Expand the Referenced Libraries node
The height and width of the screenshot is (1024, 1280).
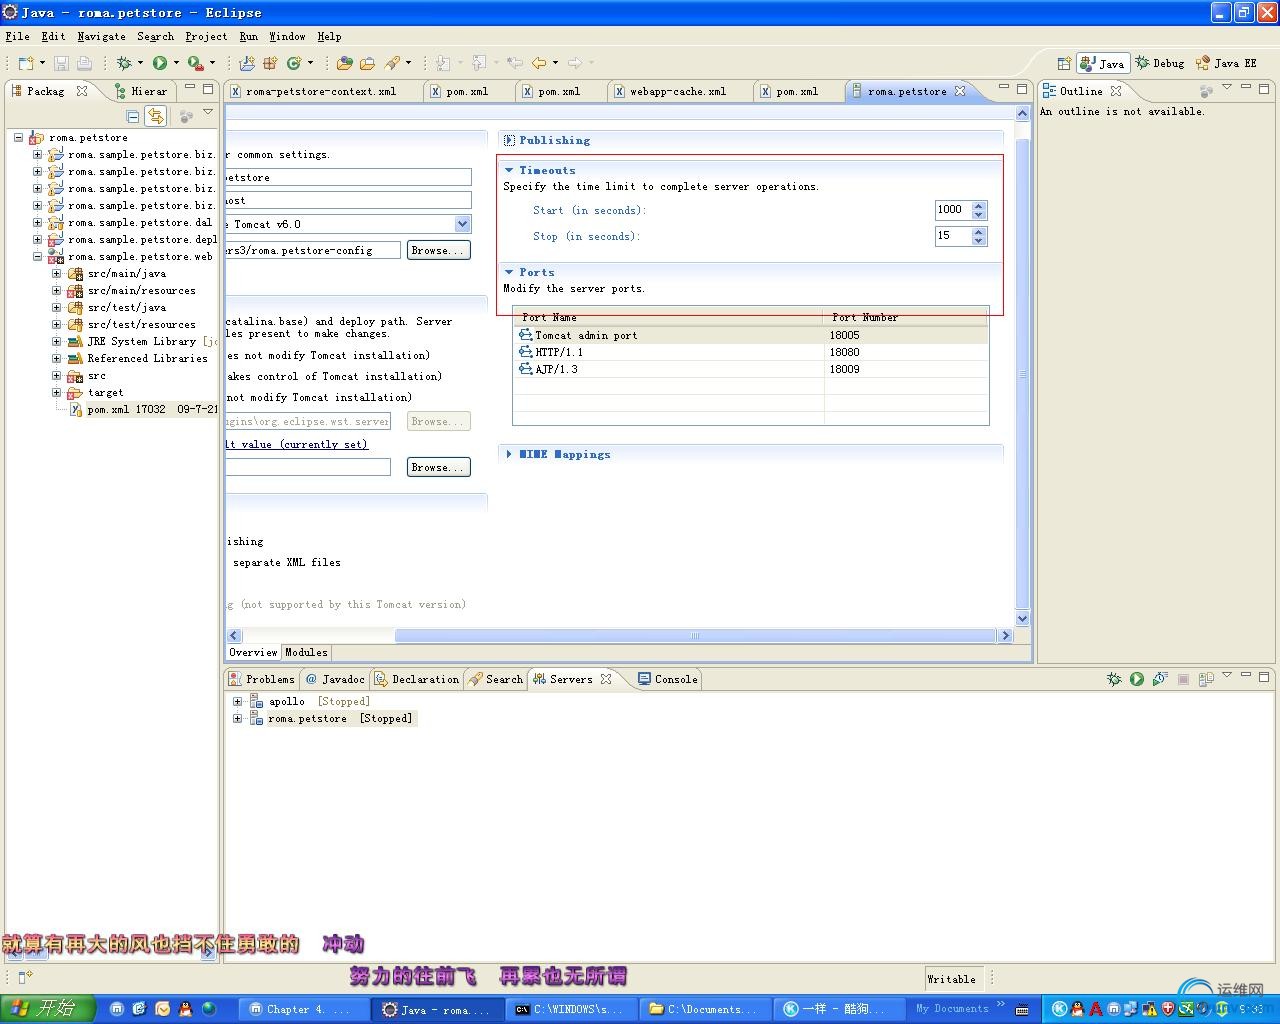[x=57, y=358]
